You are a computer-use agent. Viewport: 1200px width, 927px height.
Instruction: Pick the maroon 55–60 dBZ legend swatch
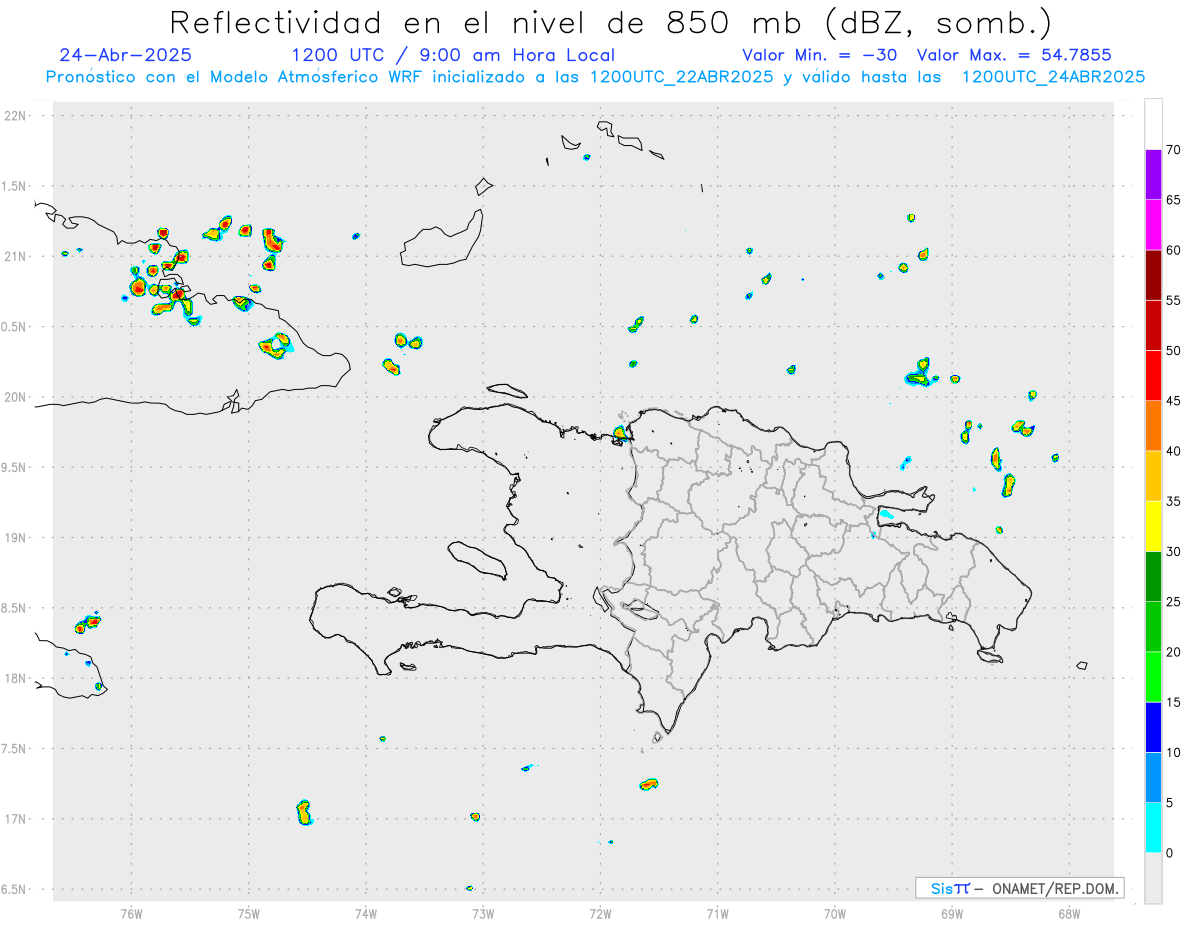tap(1153, 275)
